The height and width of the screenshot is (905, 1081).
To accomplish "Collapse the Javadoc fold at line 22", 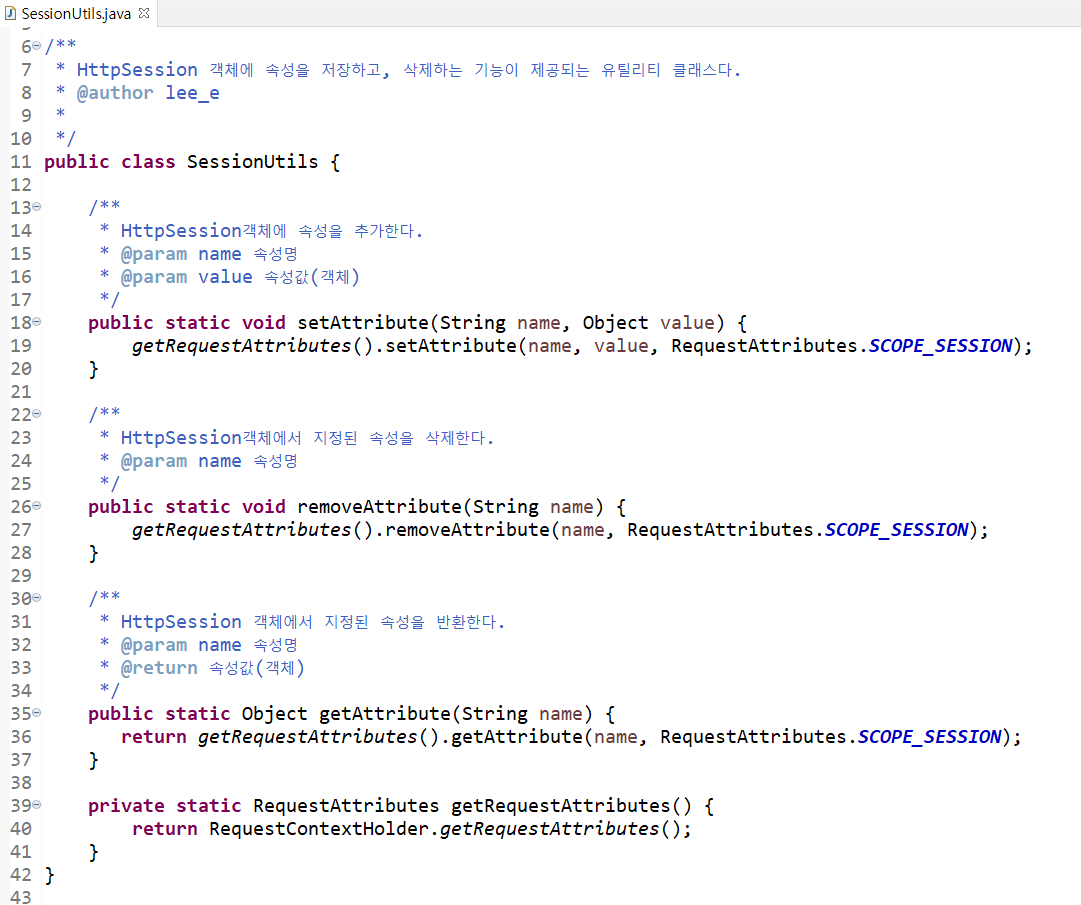I will coord(37,414).
